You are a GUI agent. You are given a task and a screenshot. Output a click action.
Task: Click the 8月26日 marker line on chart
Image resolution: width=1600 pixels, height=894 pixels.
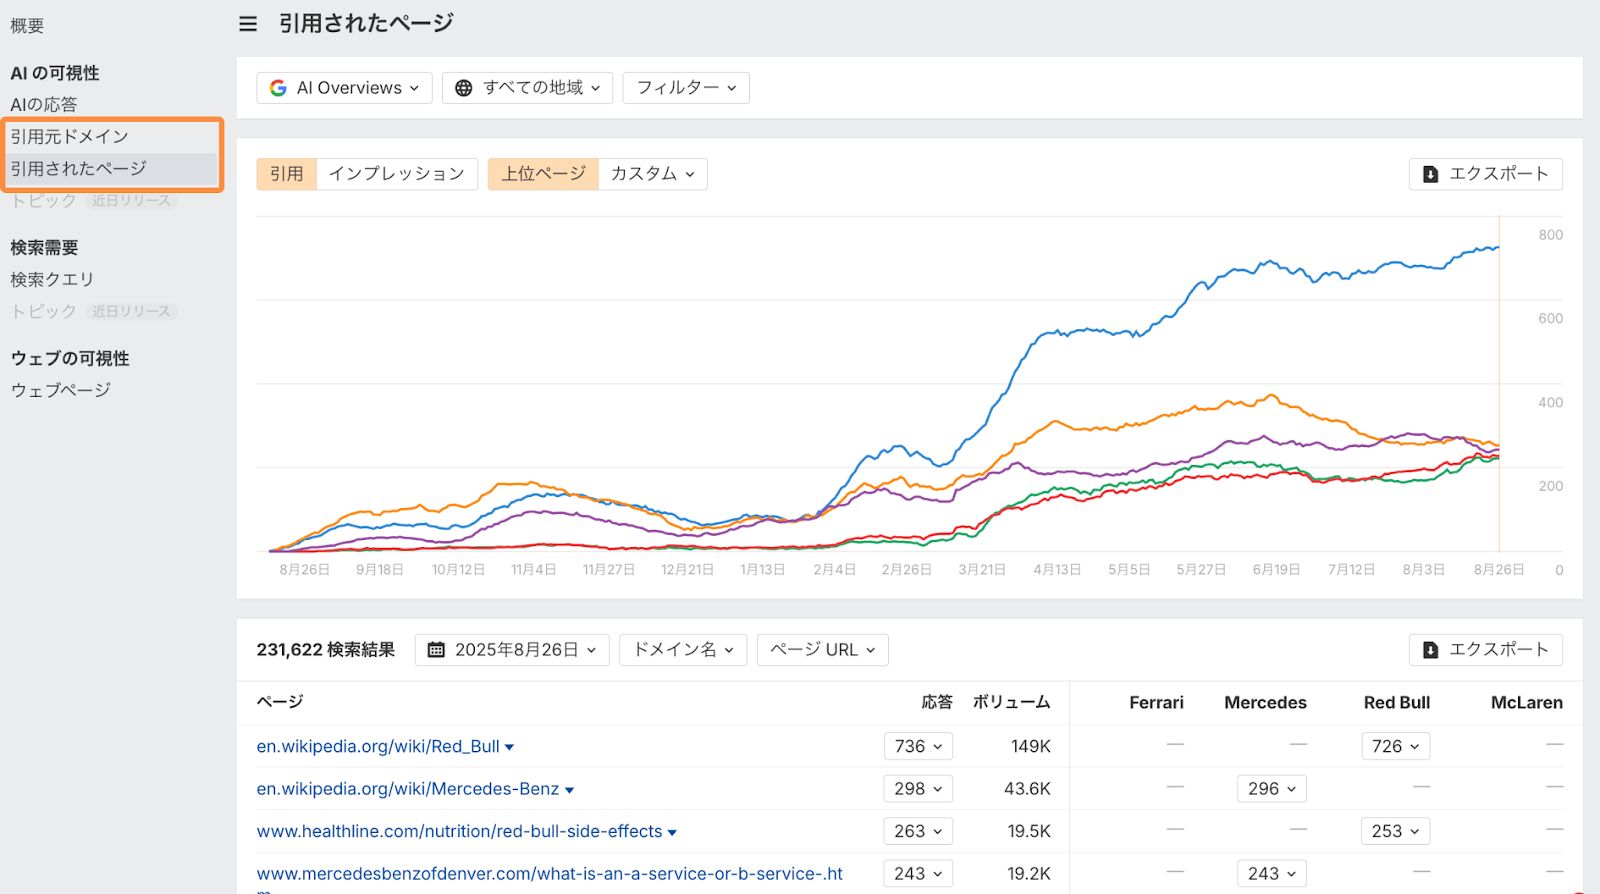coord(1498,400)
